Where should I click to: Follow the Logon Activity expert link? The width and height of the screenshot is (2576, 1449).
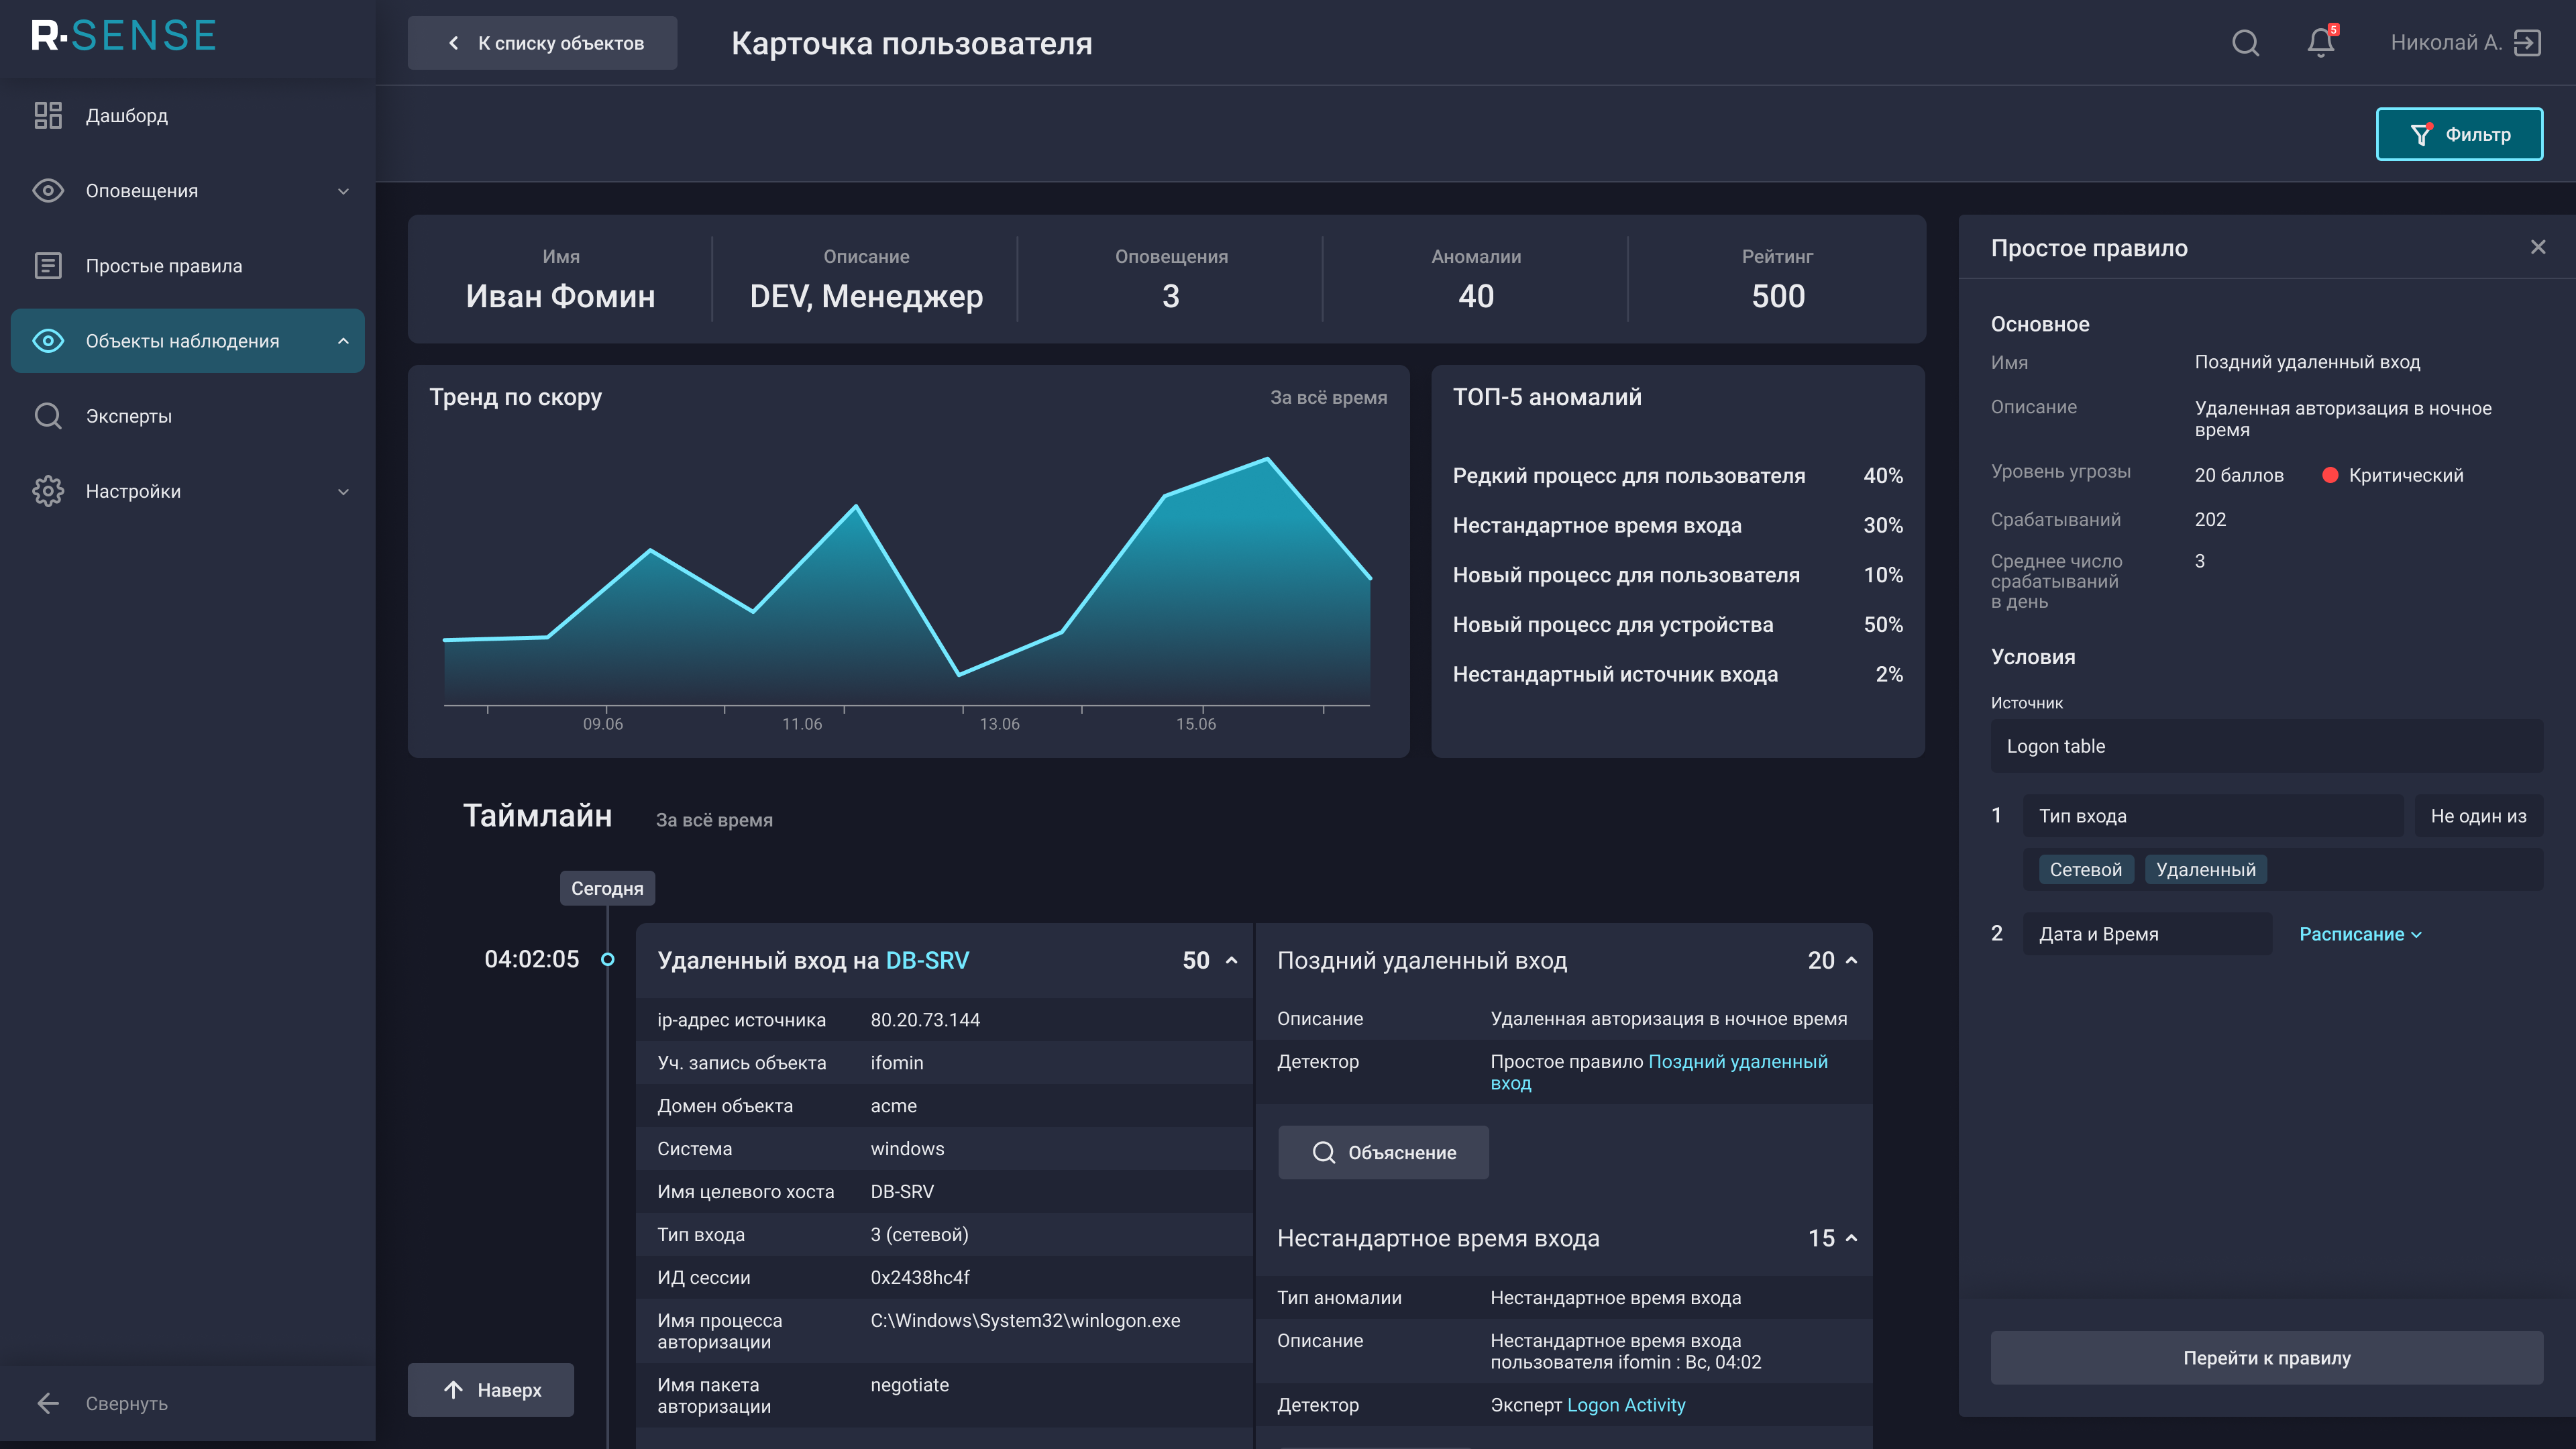point(1625,1405)
